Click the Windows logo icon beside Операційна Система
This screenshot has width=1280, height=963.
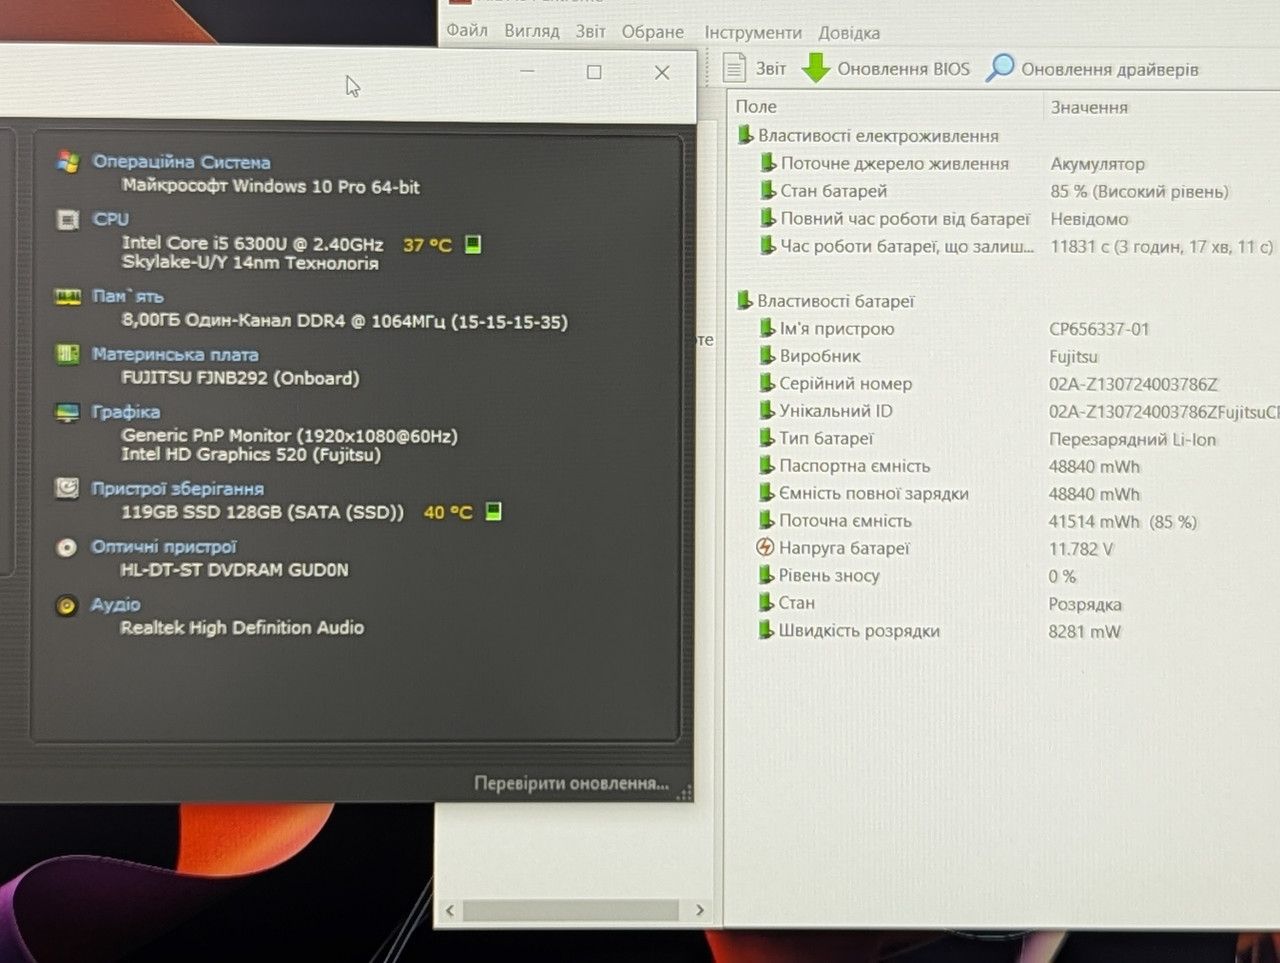coord(68,162)
